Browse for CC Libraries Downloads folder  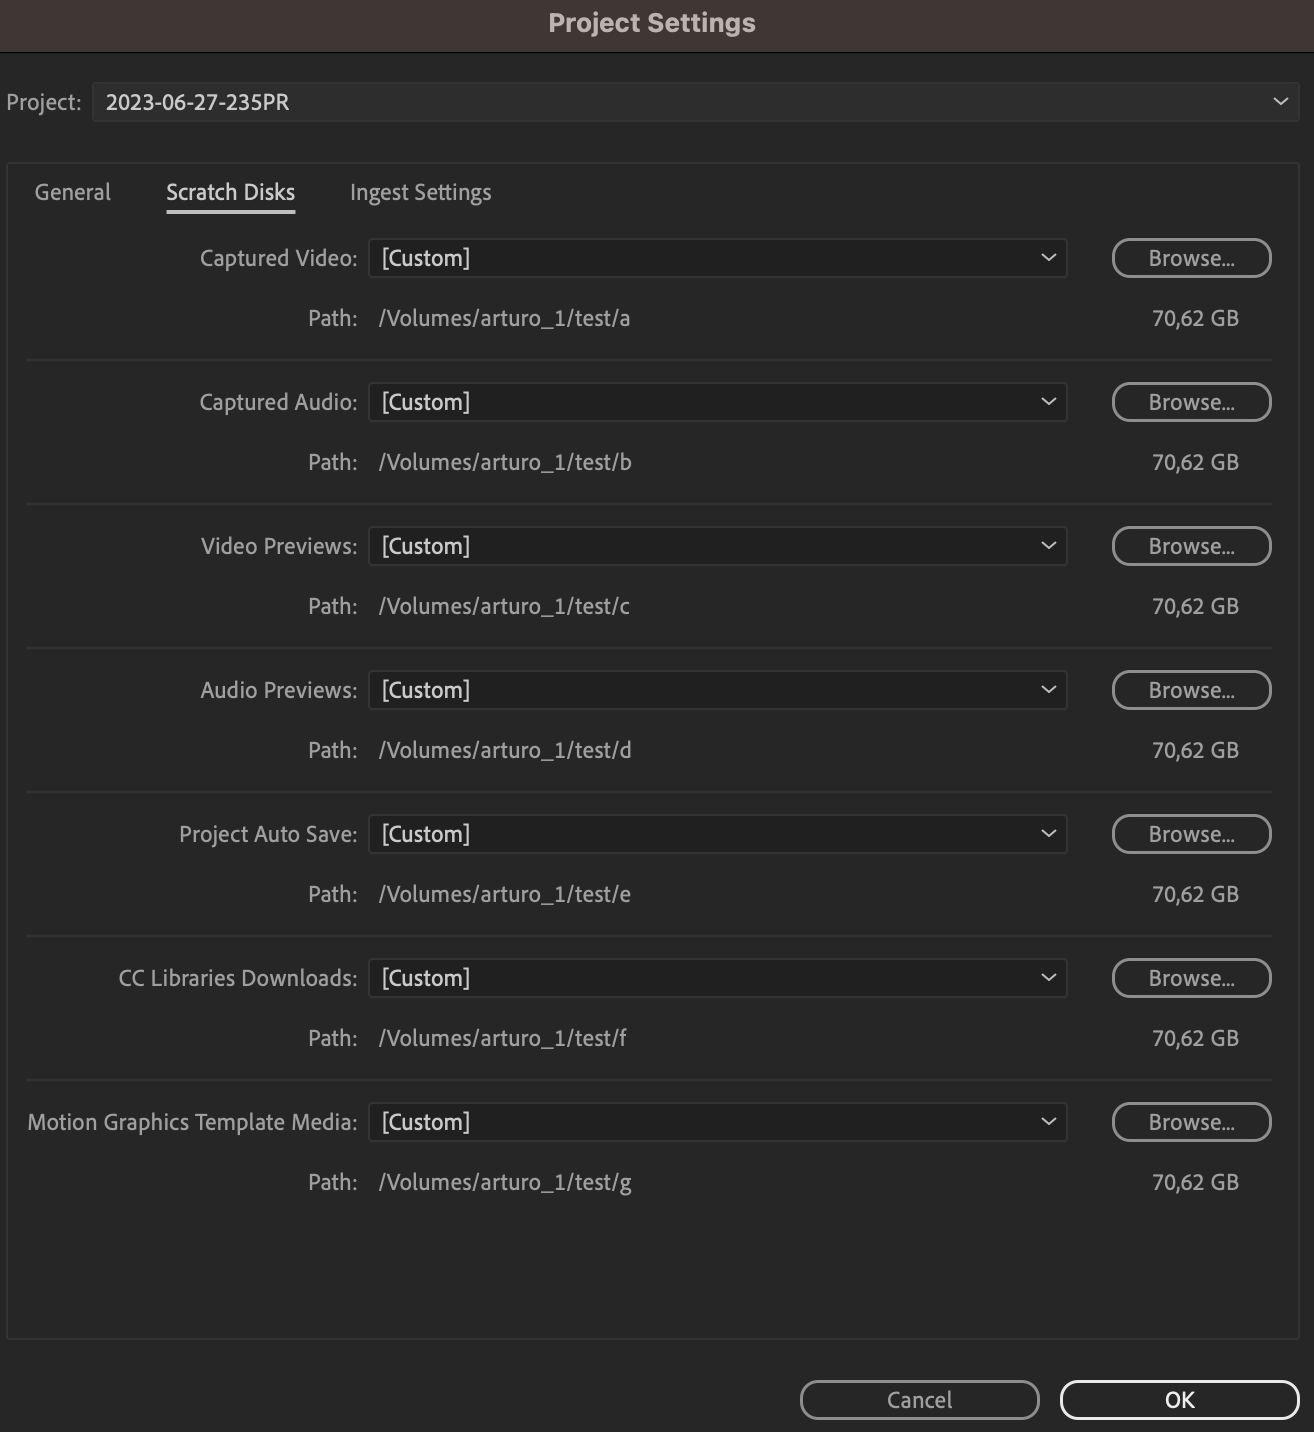(x=1191, y=978)
